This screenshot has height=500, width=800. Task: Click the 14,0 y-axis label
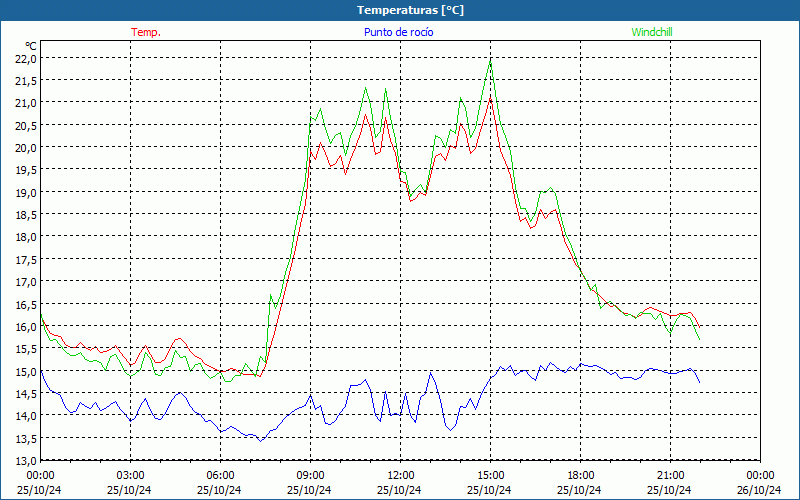26,415
